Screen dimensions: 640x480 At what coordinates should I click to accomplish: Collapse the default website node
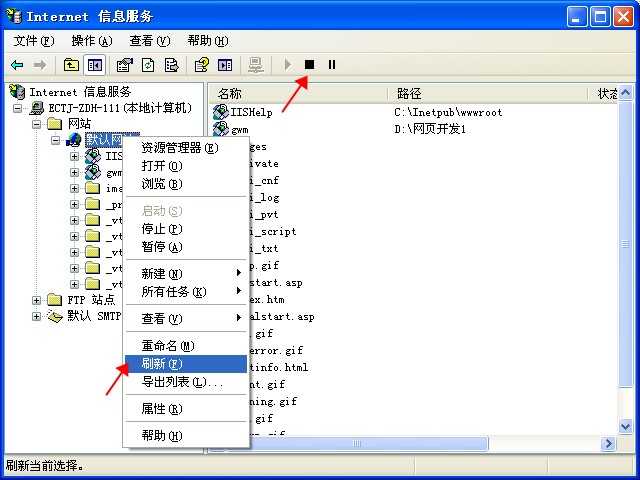[56, 140]
